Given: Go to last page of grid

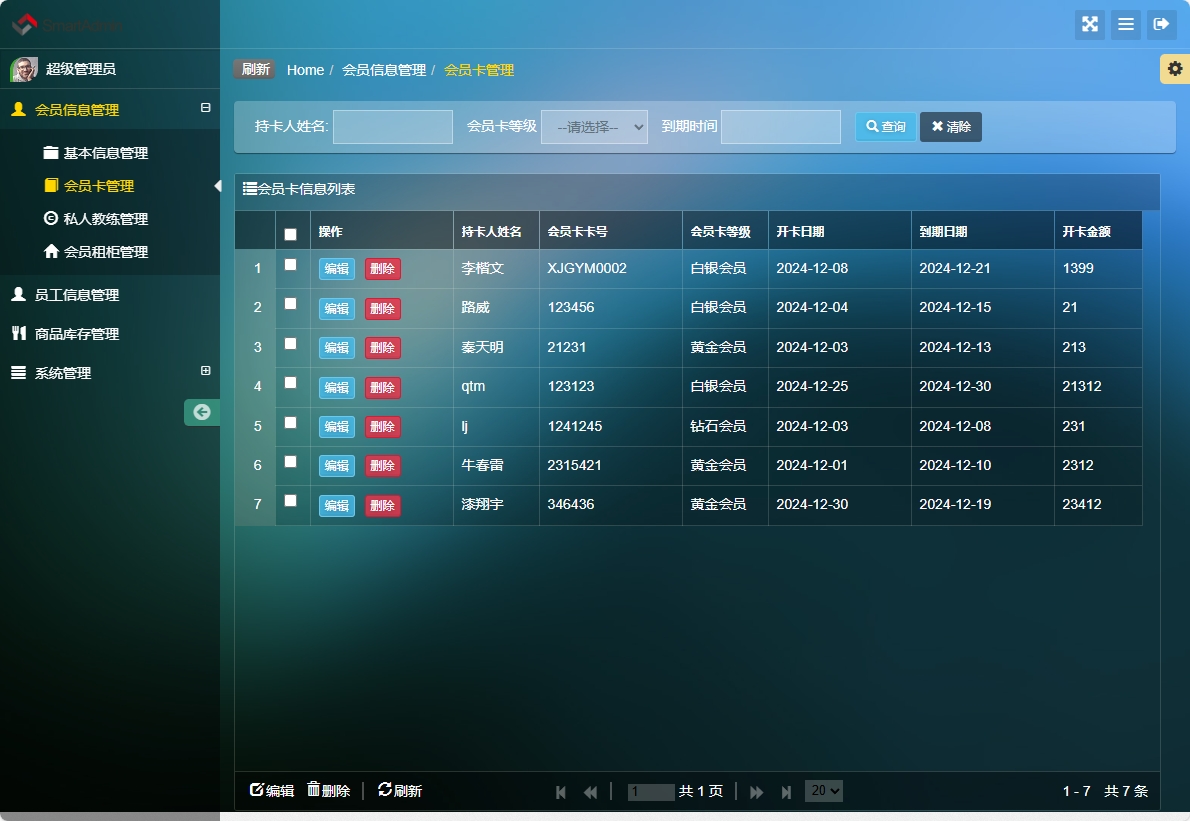Looking at the screenshot, I should click(x=786, y=792).
